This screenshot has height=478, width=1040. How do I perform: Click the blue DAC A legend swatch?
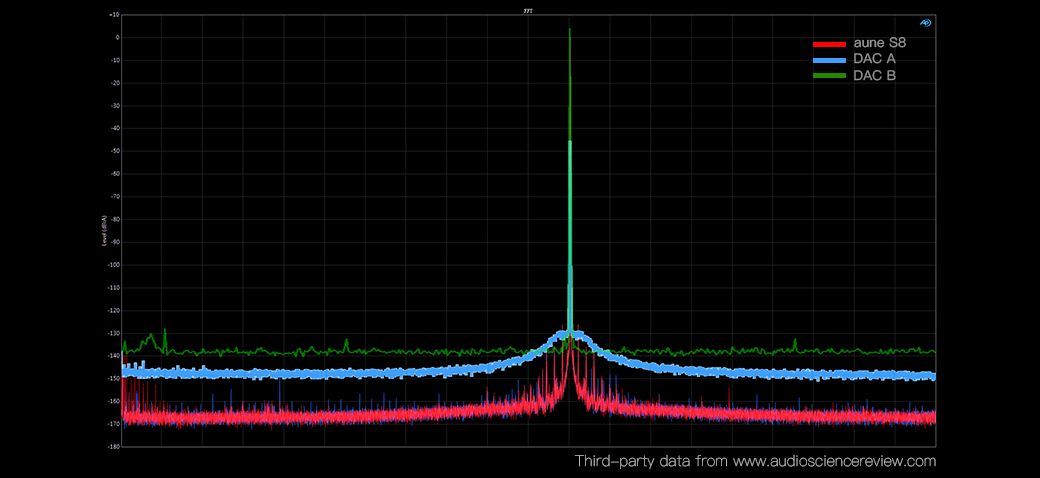click(x=829, y=60)
